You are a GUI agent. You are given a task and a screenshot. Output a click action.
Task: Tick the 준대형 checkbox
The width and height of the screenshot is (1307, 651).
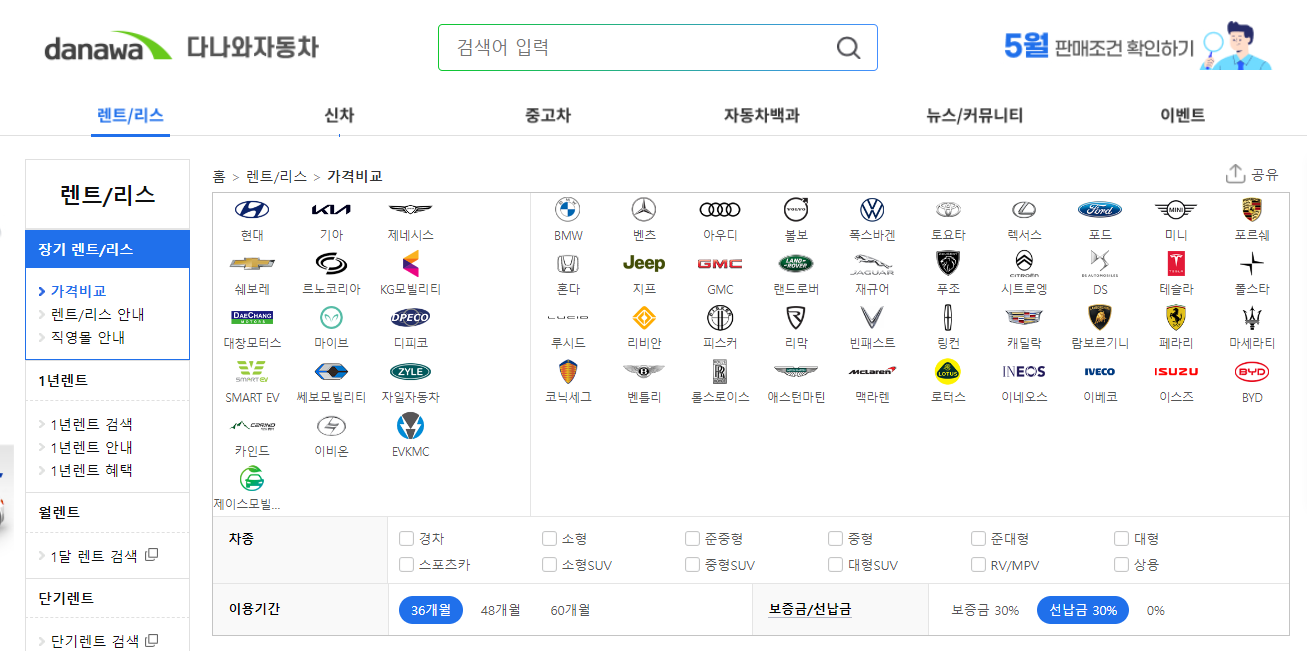coord(978,539)
